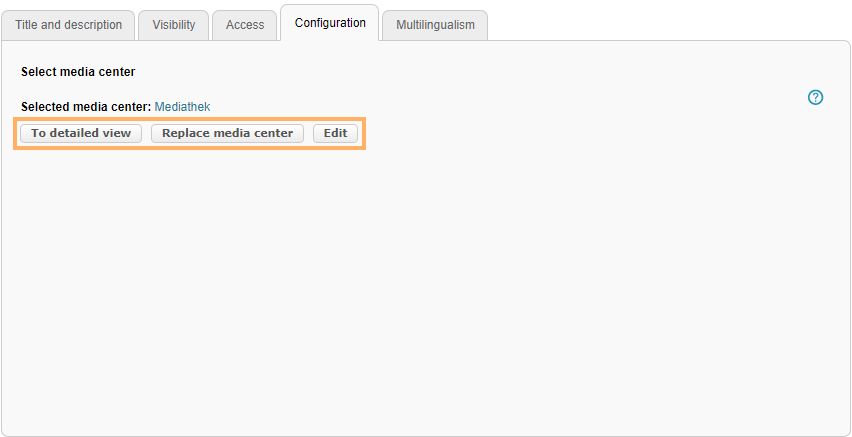
Task: Open the Title and description tab
Action: 68,25
